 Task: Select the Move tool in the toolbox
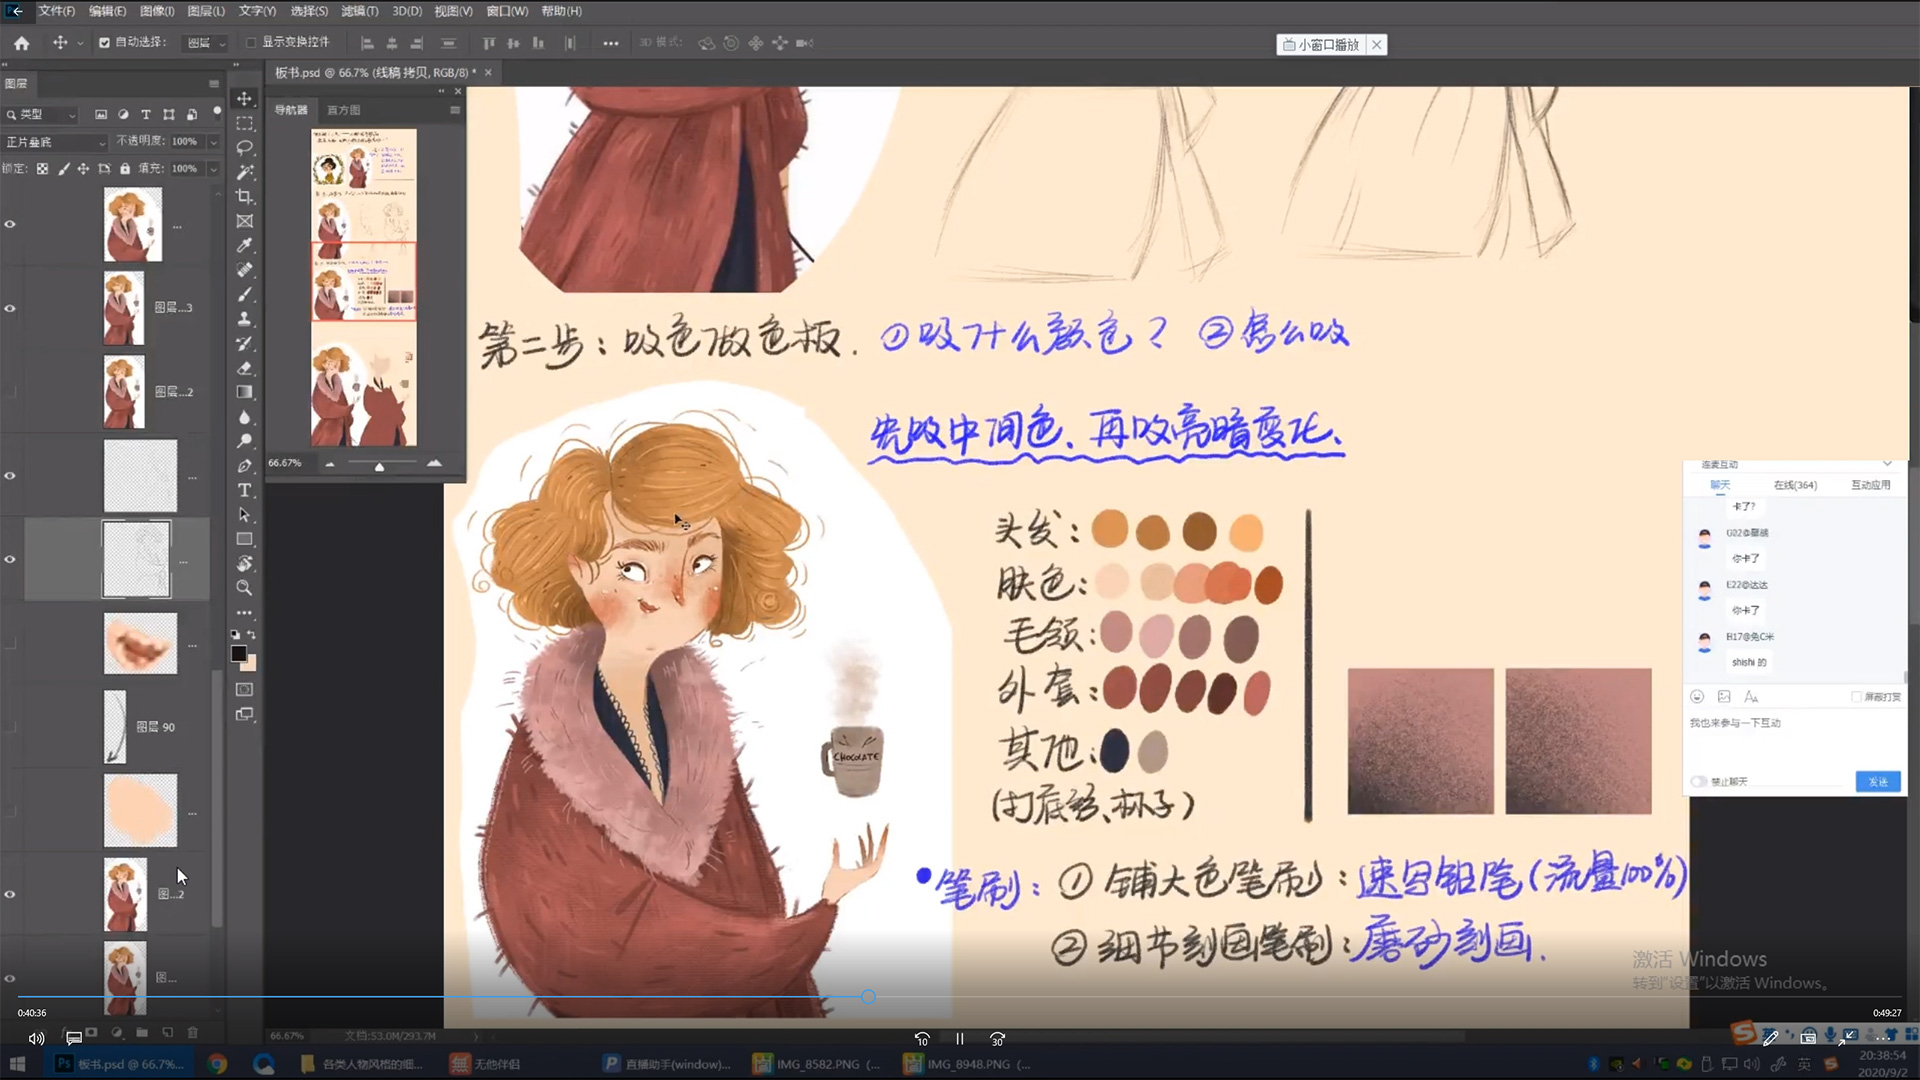coord(244,99)
